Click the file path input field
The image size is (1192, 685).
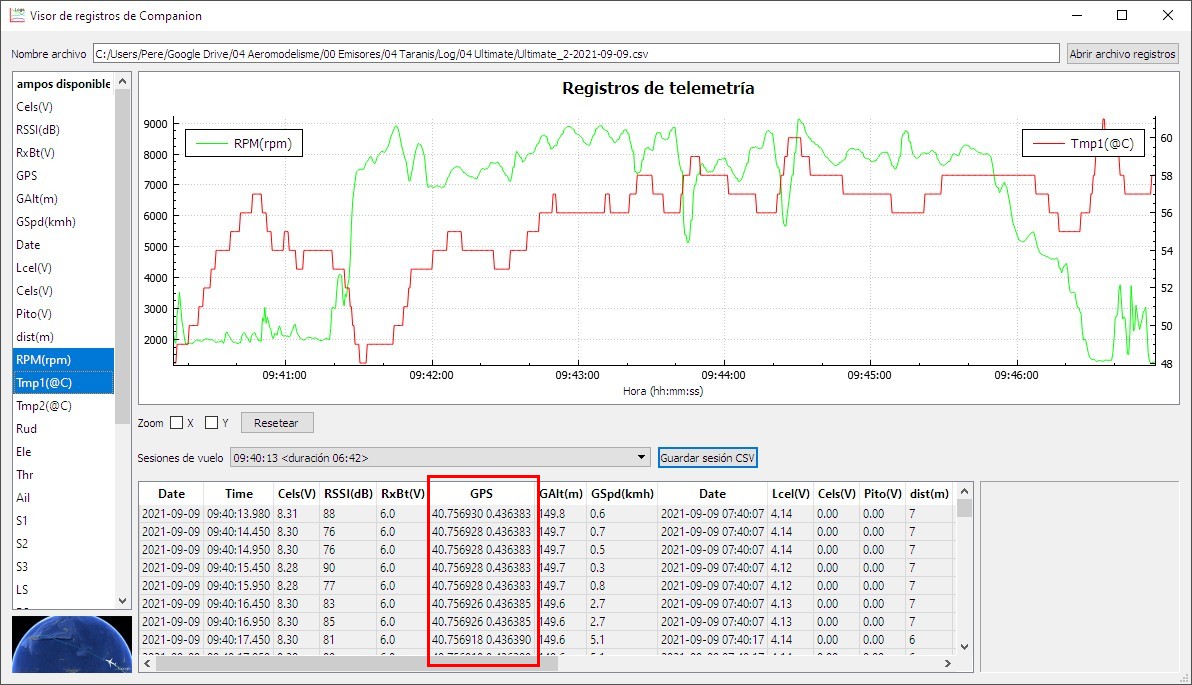pyautogui.click(x=575, y=54)
